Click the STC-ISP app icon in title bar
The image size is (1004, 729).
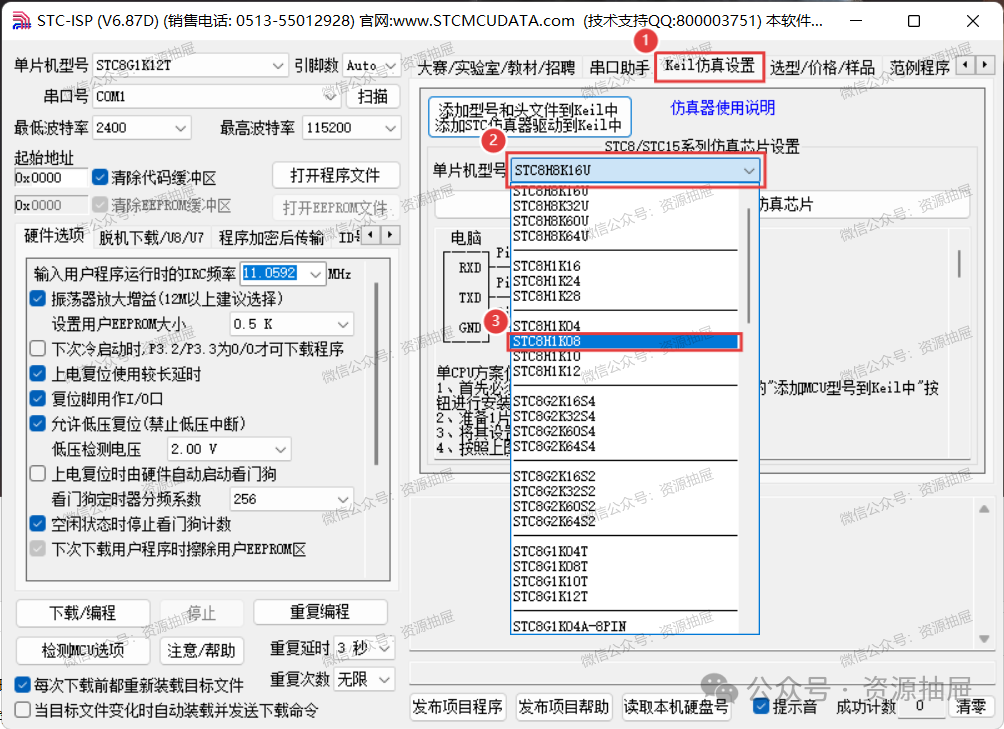point(21,20)
